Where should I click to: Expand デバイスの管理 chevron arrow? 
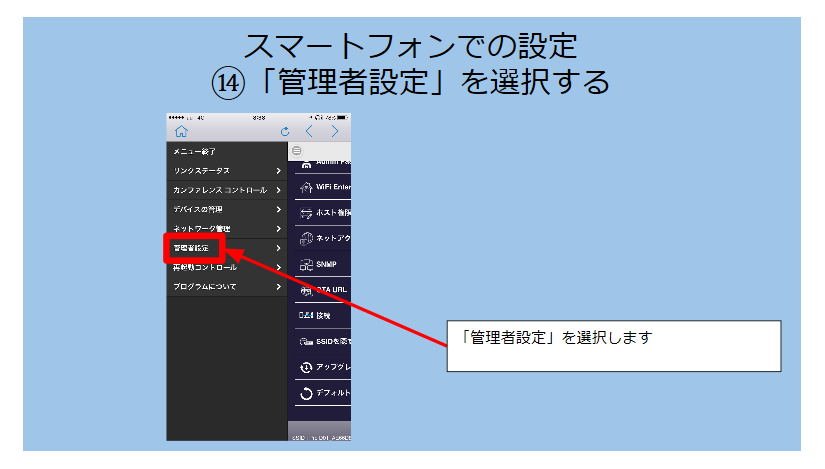(x=278, y=210)
